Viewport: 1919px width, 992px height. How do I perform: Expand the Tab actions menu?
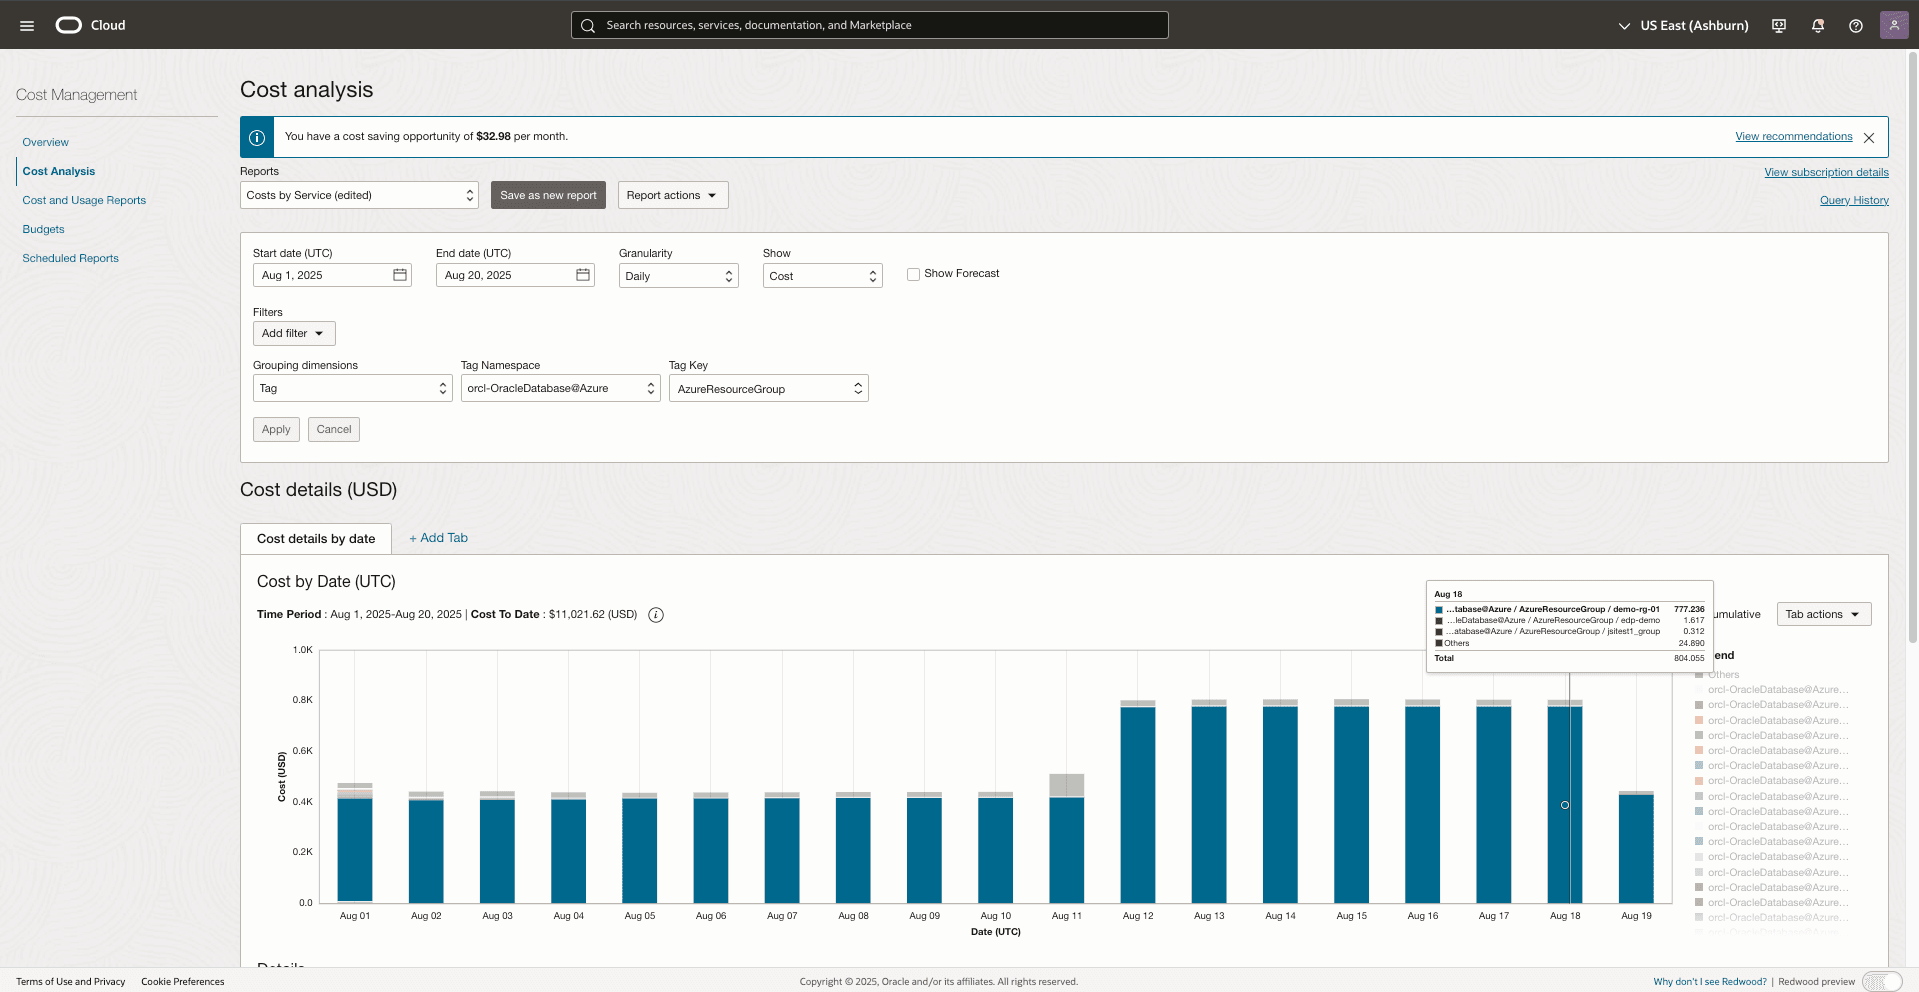click(1824, 614)
